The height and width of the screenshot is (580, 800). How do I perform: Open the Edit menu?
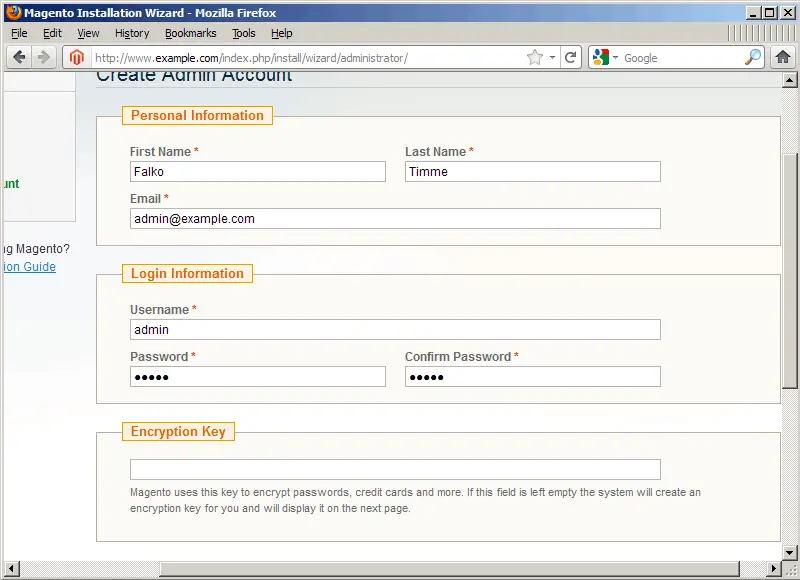click(x=52, y=33)
